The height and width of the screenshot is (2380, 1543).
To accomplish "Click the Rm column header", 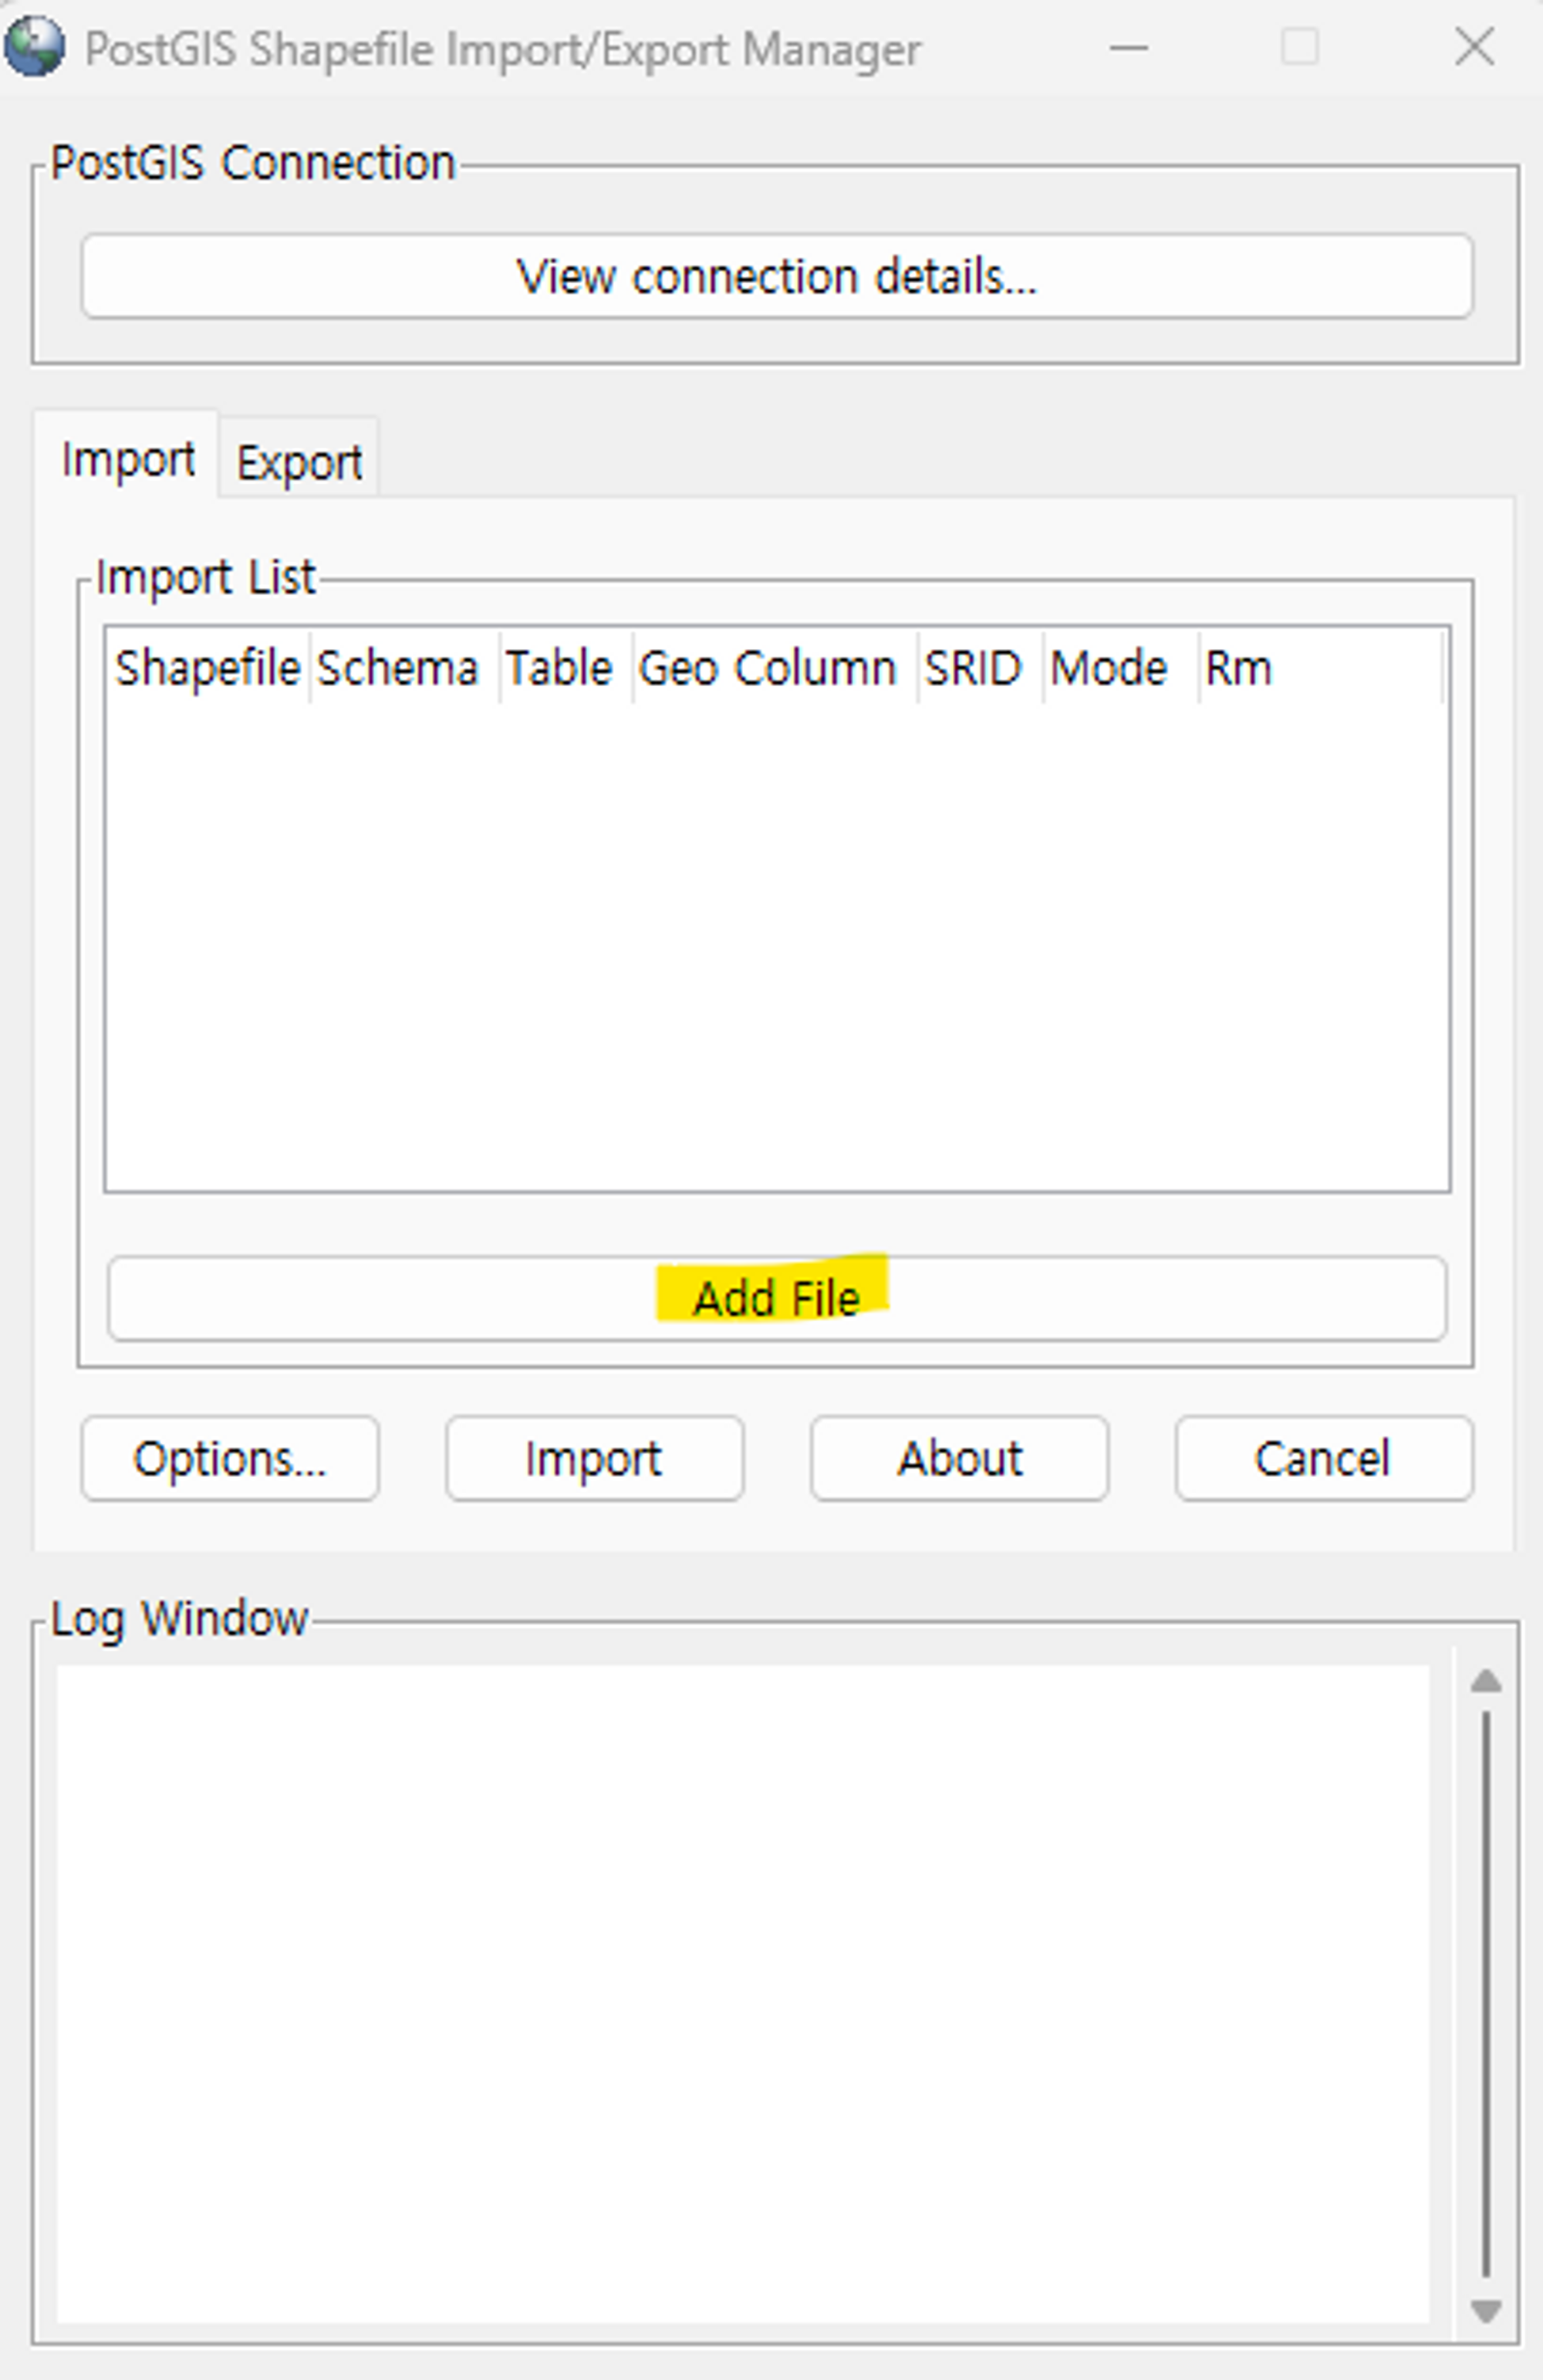I will [1320, 667].
